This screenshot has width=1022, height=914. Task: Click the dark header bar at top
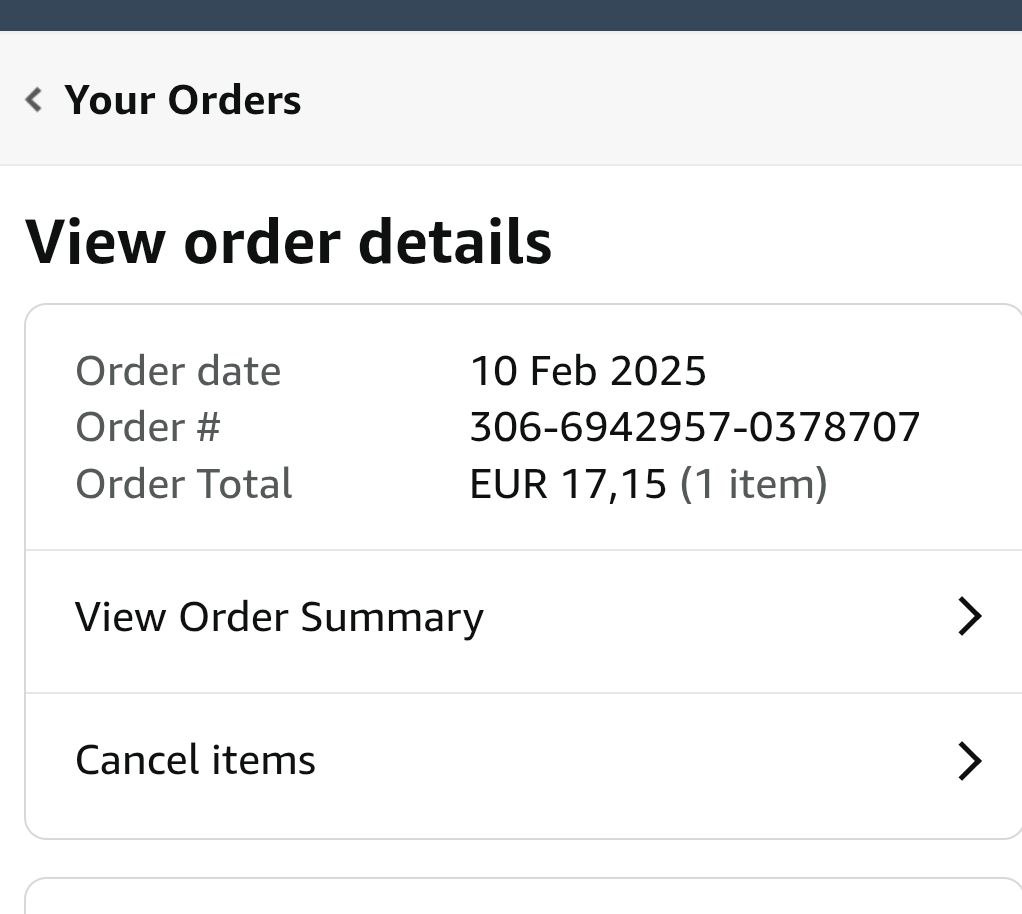coord(511,15)
